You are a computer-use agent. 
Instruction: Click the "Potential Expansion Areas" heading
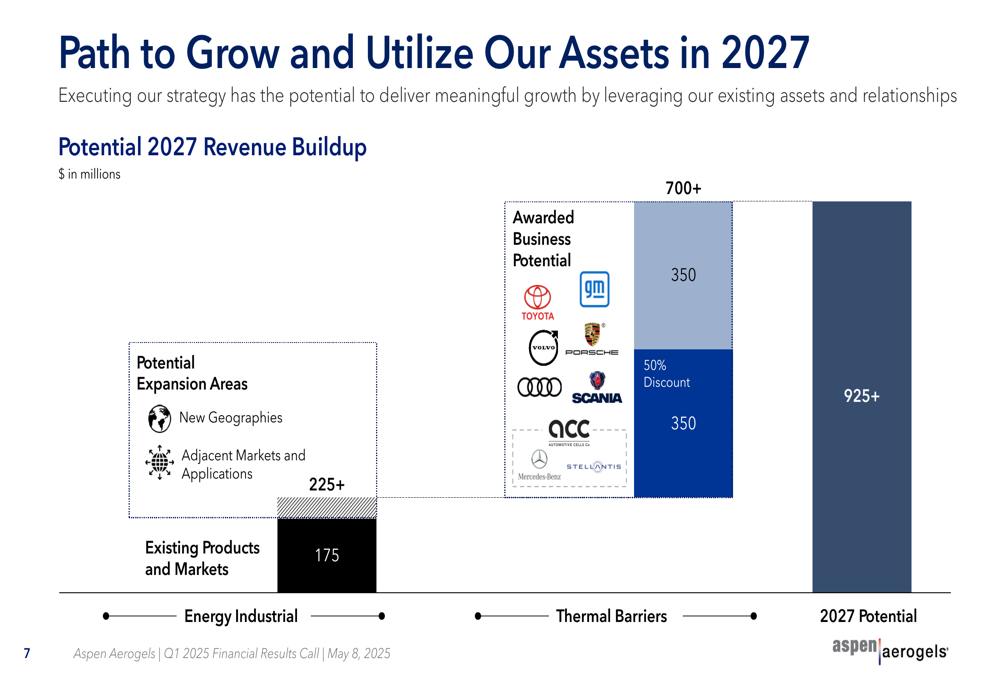[x=192, y=373]
